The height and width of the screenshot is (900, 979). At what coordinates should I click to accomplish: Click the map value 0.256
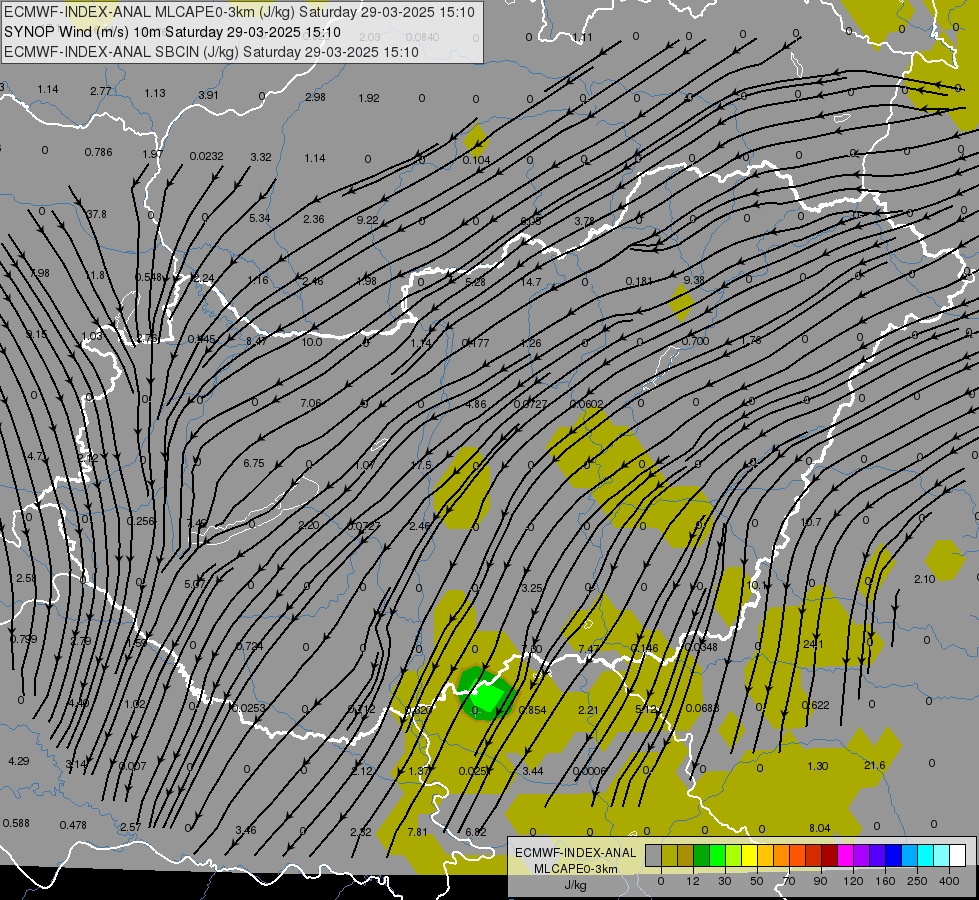pyautogui.click(x=140, y=521)
